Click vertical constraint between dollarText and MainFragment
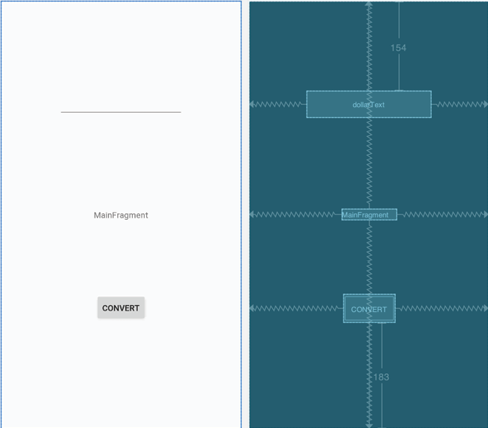This screenshot has width=488, height=428. [x=369, y=163]
